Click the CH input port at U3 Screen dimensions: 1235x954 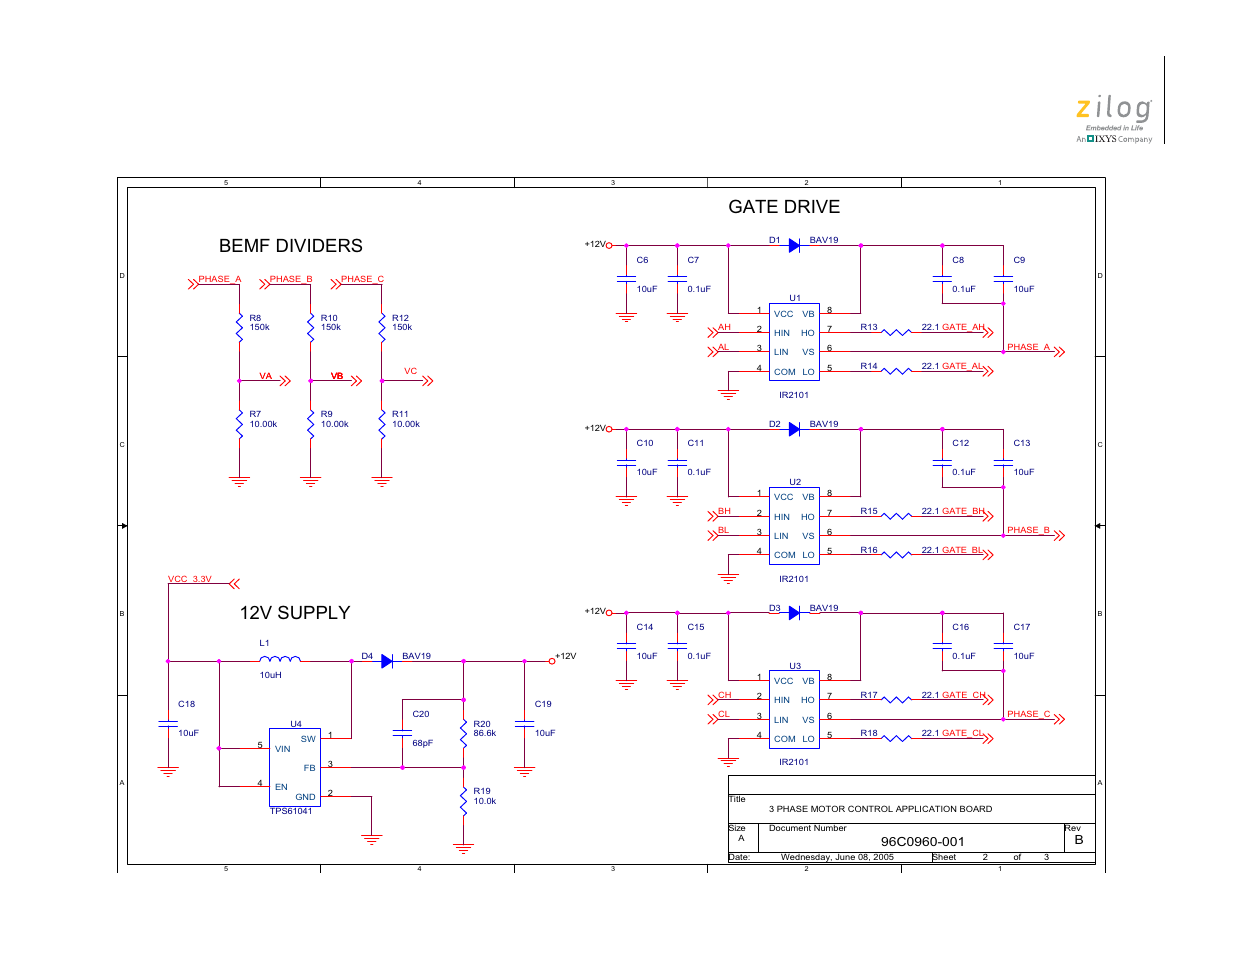click(x=720, y=697)
